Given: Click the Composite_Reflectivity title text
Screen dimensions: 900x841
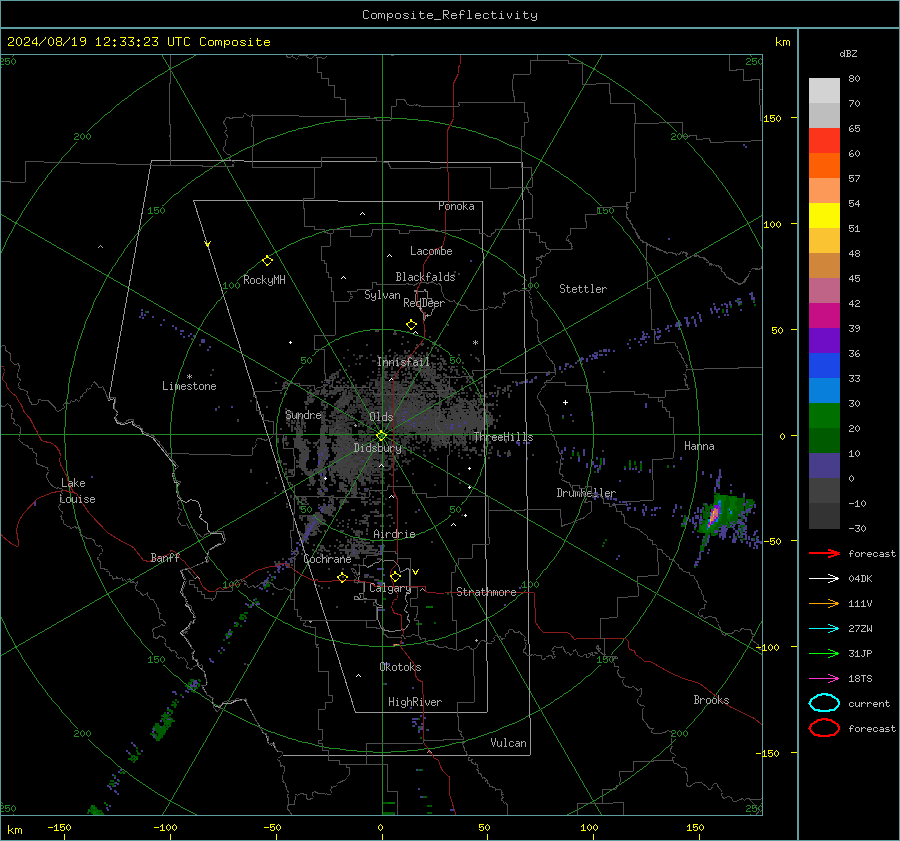Looking at the screenshot, I should (x=450, y=15).
